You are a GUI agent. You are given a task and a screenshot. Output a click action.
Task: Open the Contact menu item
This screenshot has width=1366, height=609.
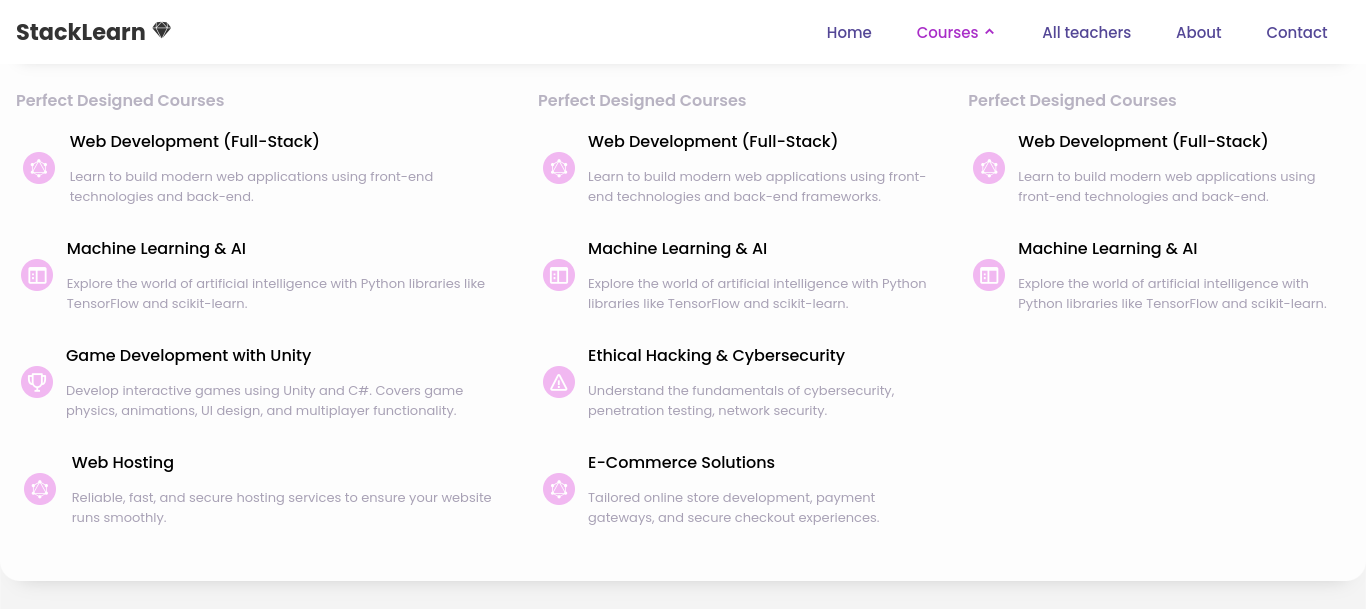click(x=1296, y=33)
